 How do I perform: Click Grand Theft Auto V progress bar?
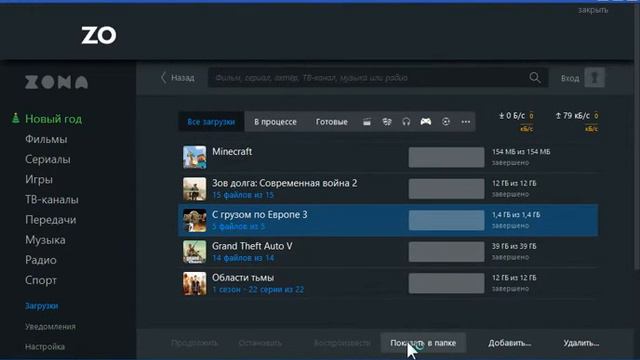(447, 252)
